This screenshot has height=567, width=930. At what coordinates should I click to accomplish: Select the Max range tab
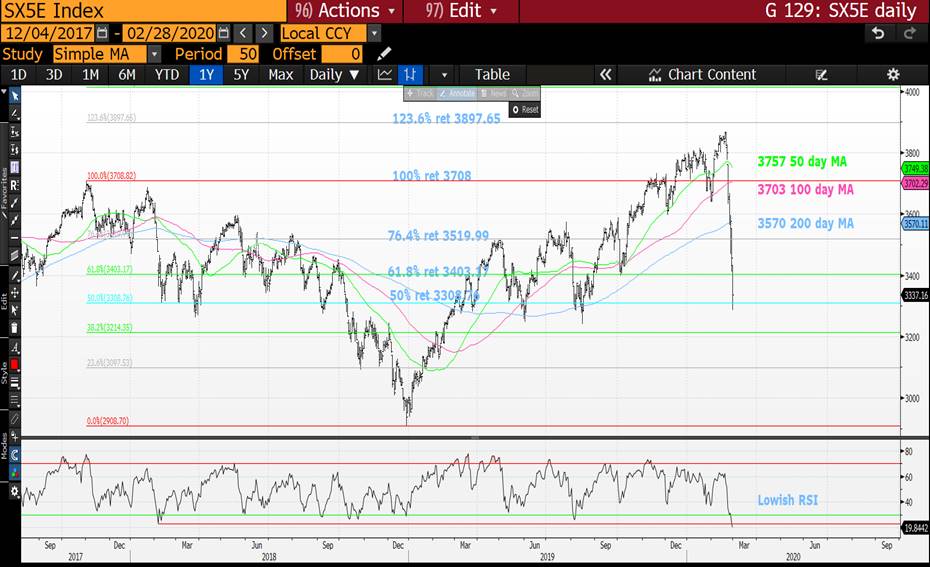281,75
